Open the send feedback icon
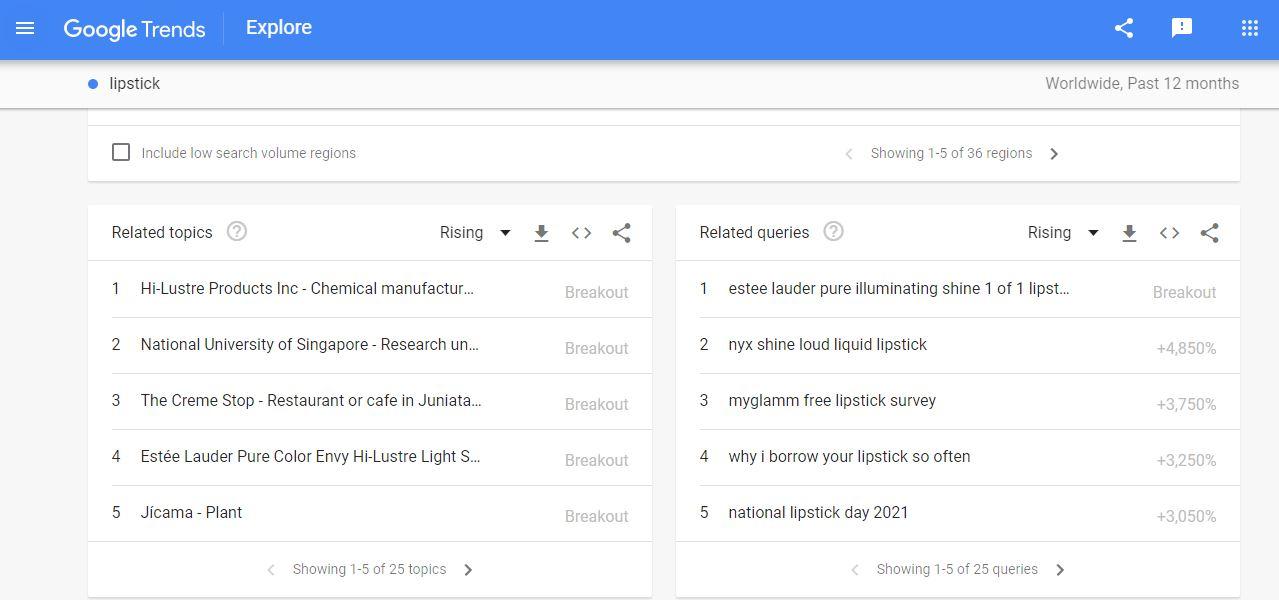1279x600 pixels. click(1182, 28)
